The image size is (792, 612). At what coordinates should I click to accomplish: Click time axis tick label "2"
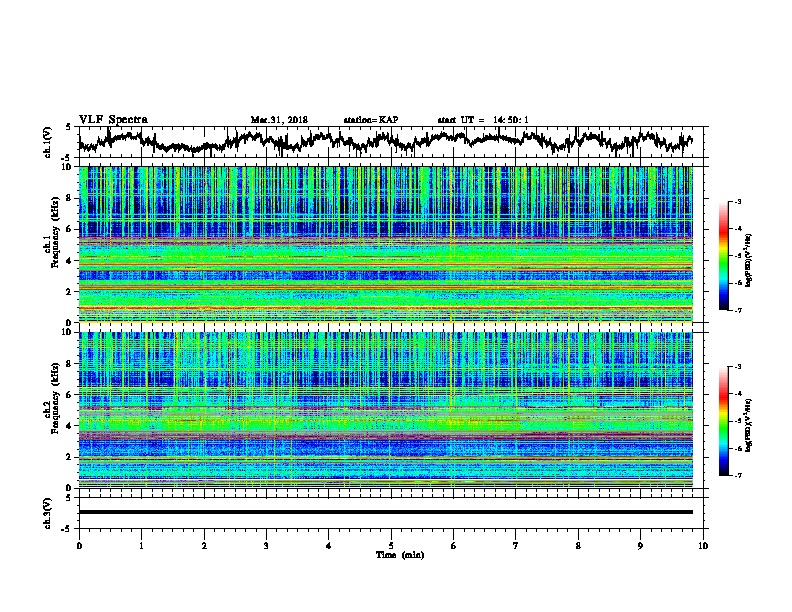[204, 545]
